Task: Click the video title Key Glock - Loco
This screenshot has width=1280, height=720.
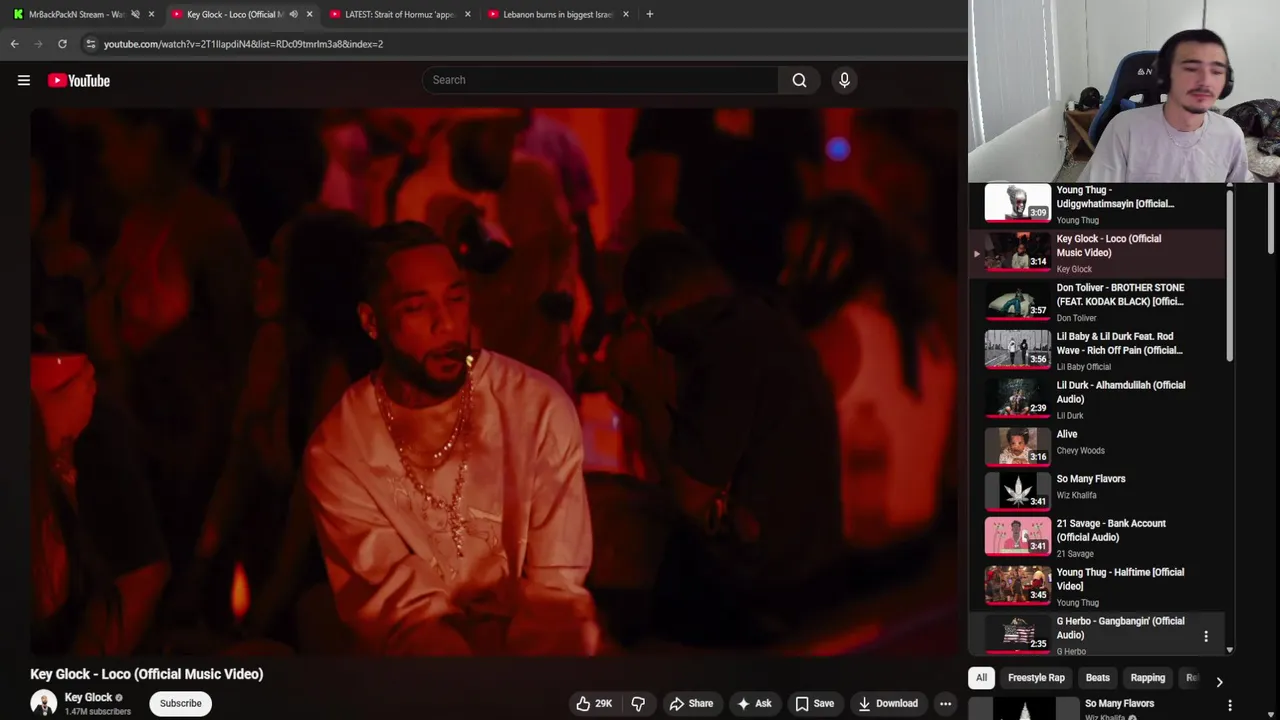Action: tap(147, 674)
